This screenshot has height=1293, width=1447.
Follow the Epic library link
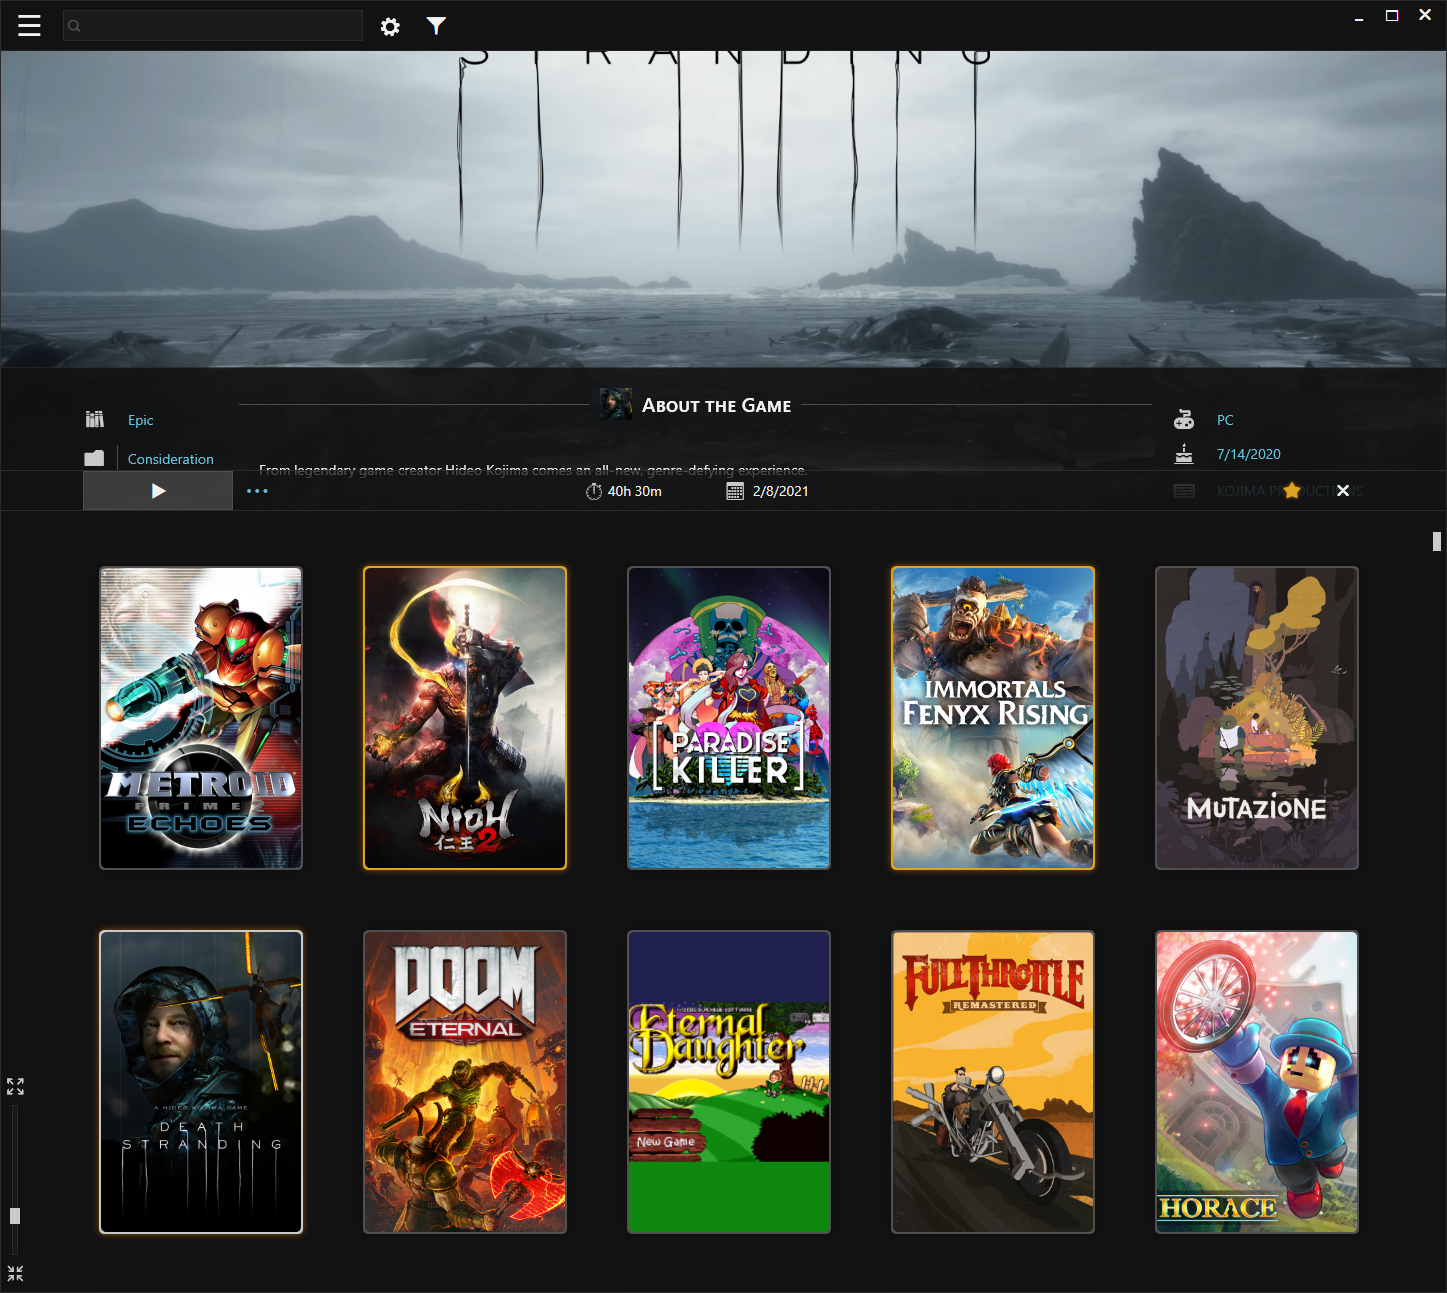[x=141, y=420]
